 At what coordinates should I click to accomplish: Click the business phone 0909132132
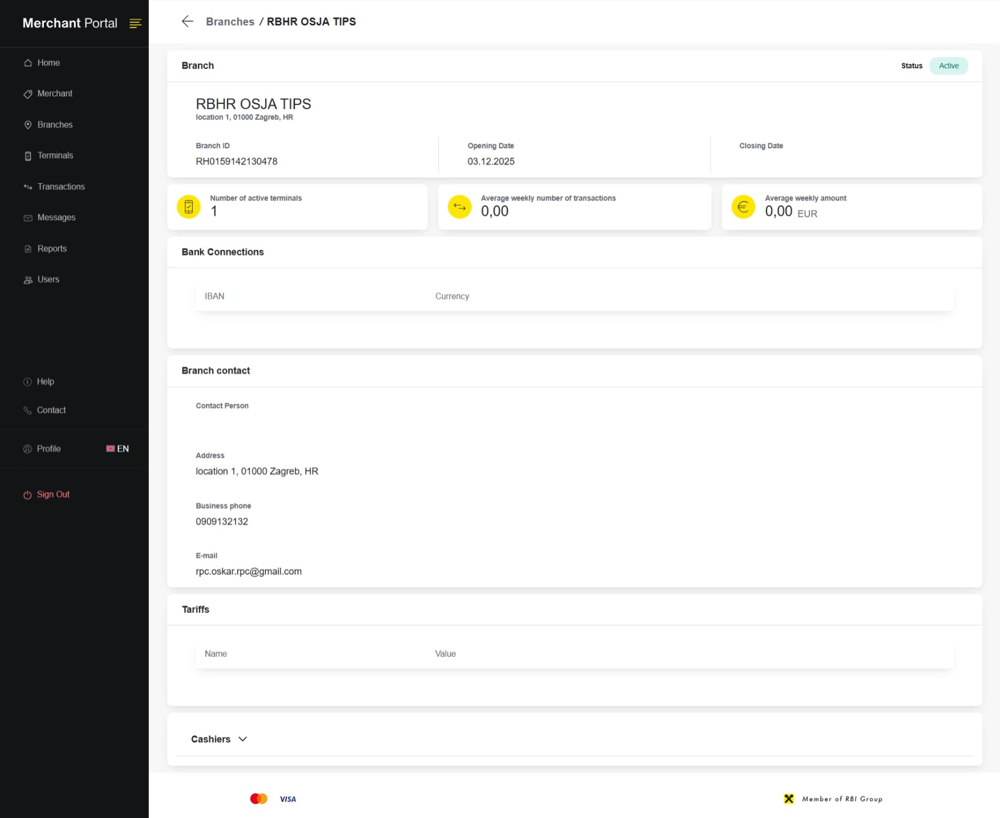pos(222,522)
